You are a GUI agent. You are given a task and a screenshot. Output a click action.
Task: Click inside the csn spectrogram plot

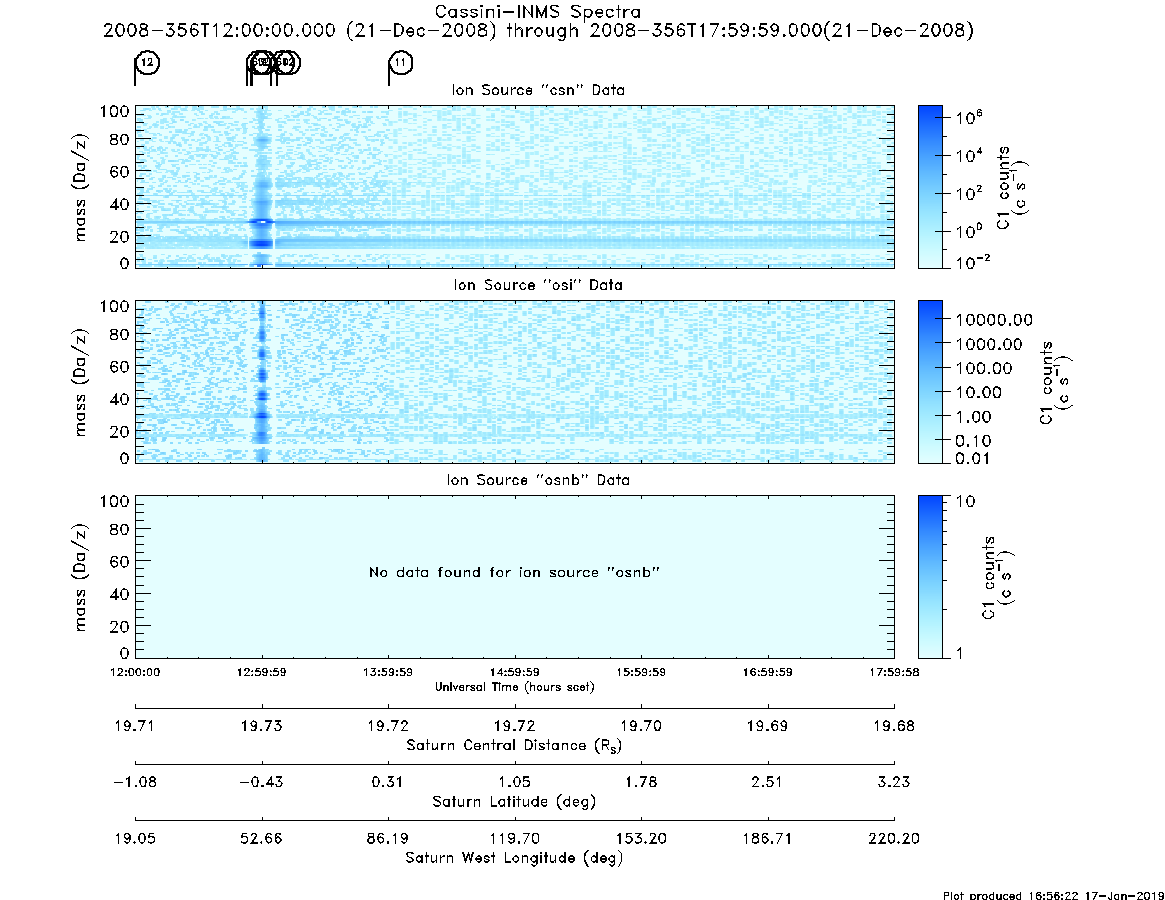(x=514, y=187)
